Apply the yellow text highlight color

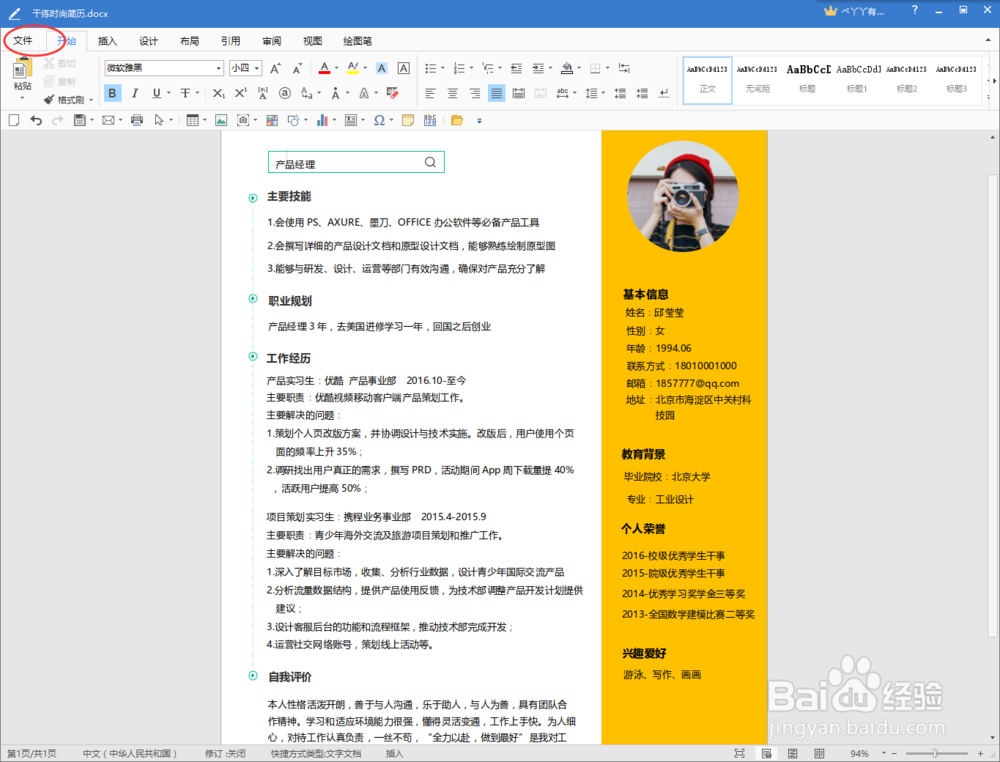(353, 68)
